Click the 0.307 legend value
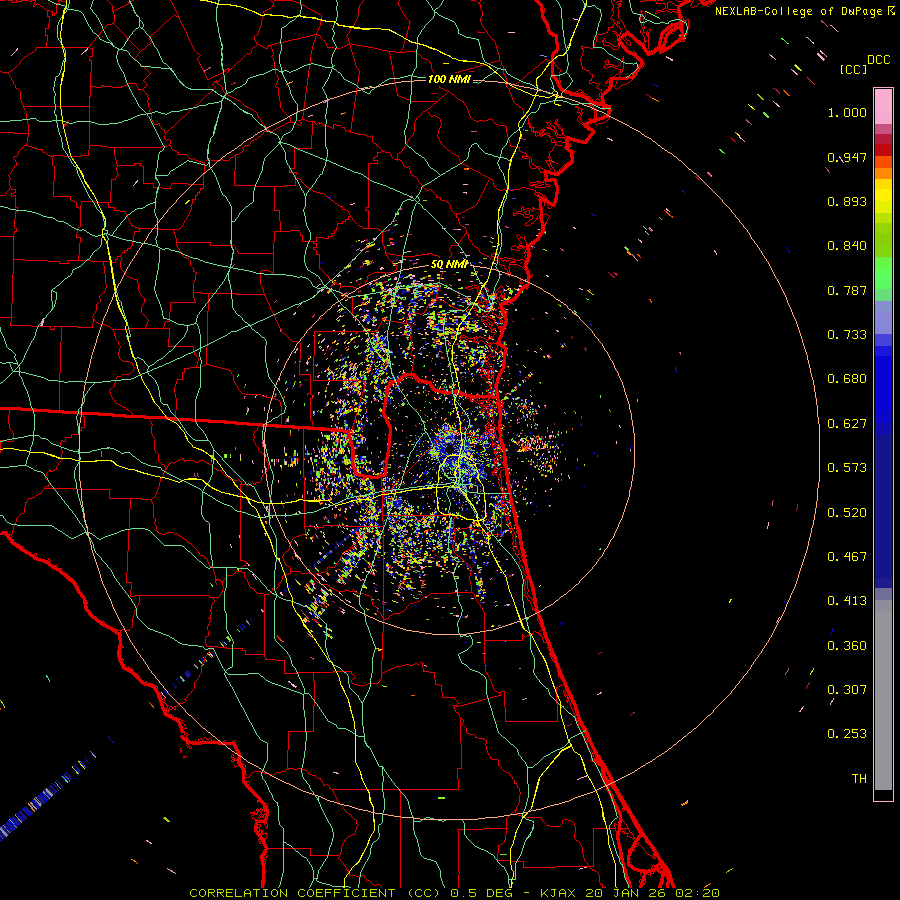 pos(847,690)
